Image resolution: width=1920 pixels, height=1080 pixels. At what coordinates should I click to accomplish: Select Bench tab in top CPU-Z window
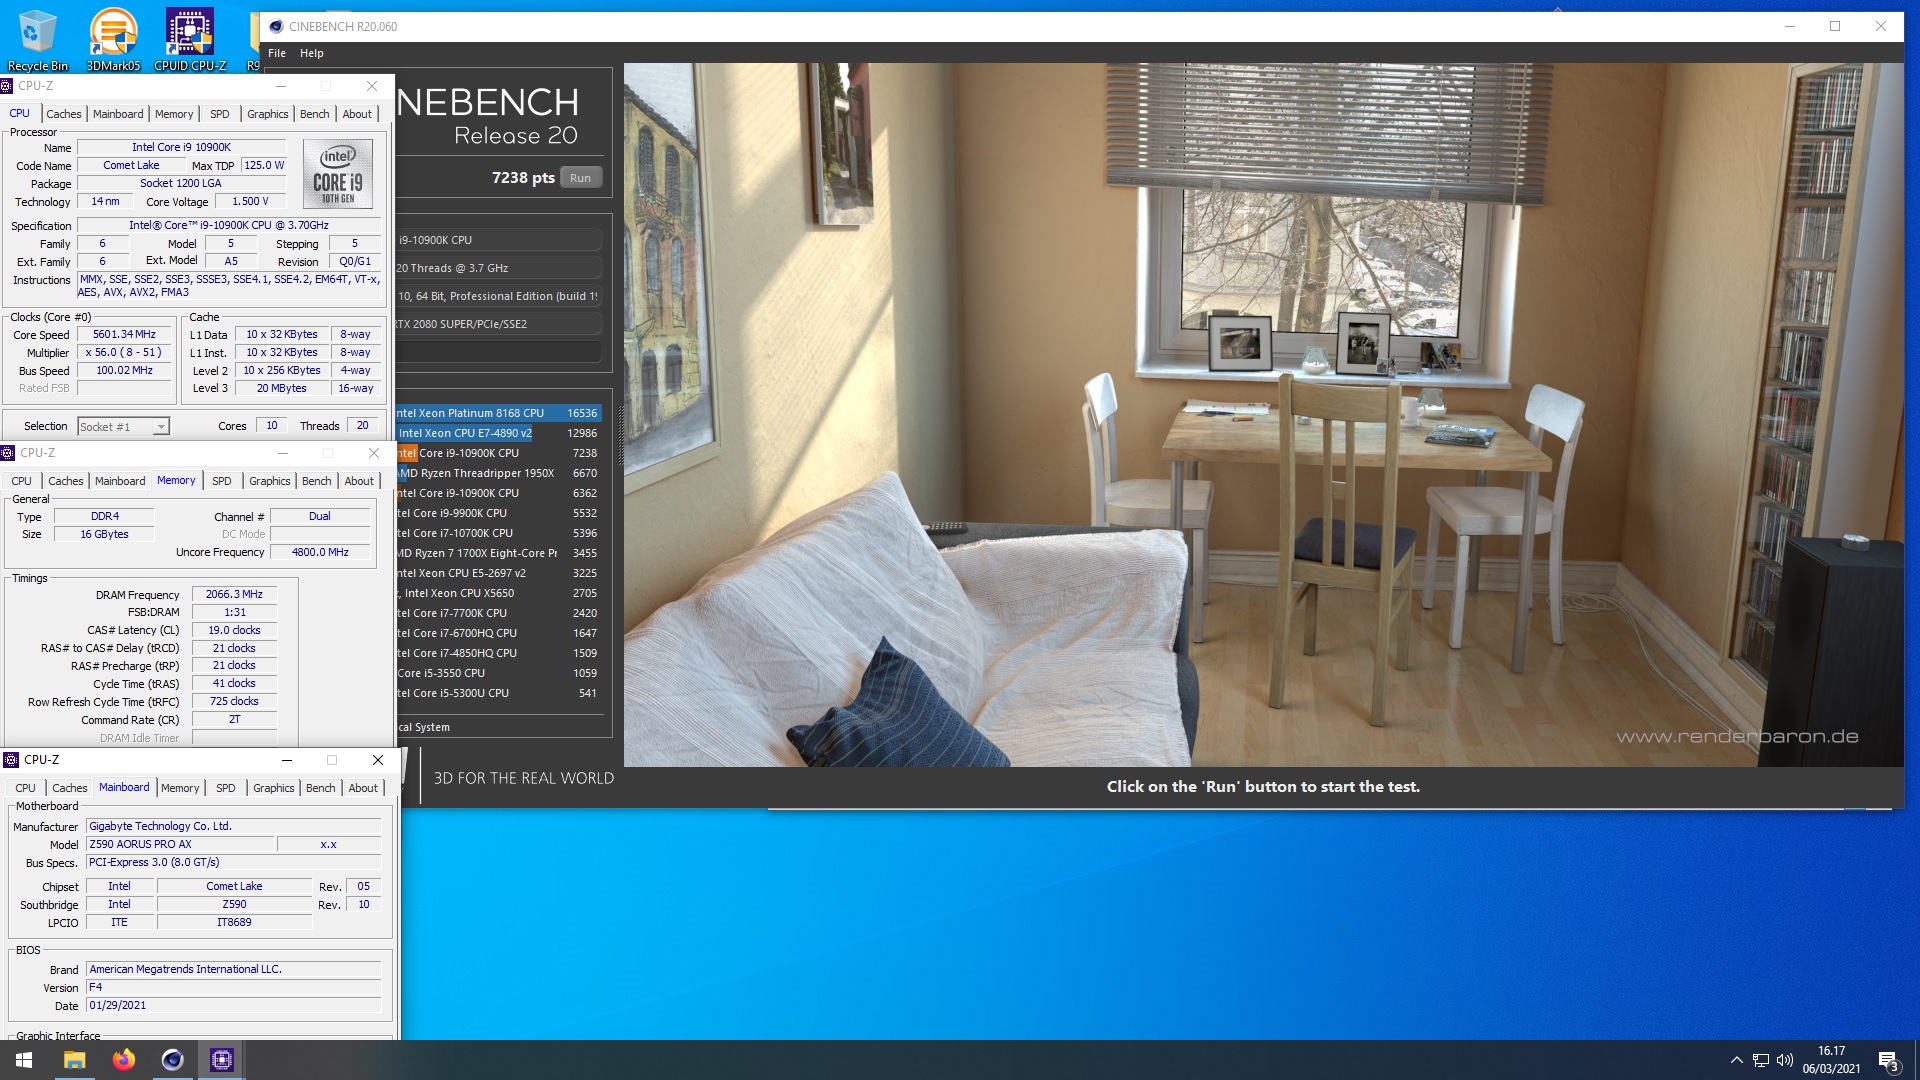click(x=314, y=114)
